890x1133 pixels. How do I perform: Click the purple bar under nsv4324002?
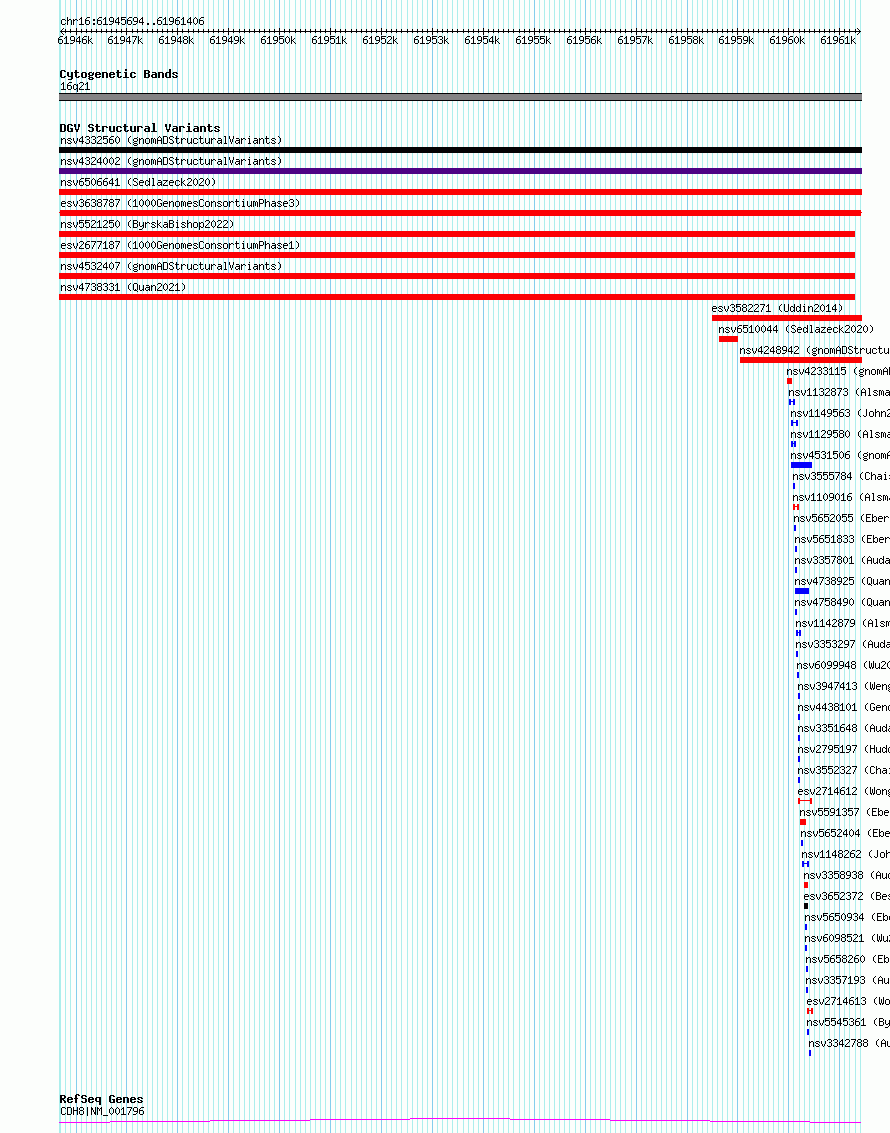460,171
